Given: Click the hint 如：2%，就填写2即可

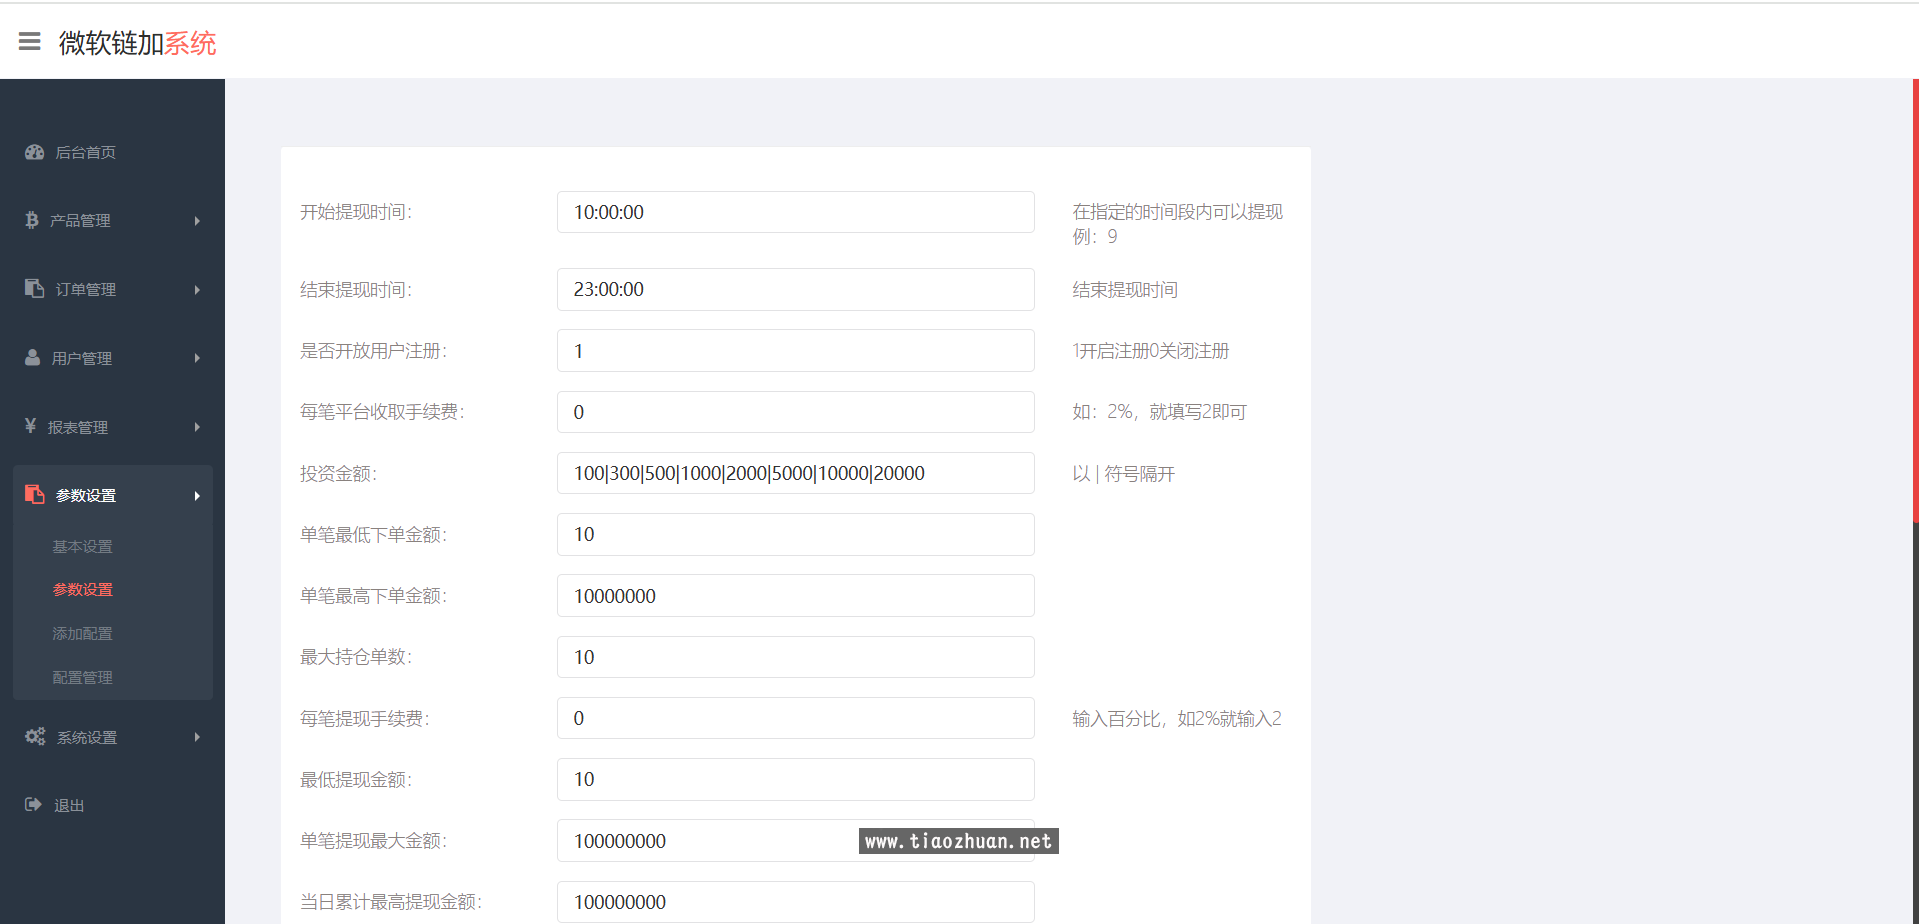Looking at the screenshot, I should tap(1159, 412).
